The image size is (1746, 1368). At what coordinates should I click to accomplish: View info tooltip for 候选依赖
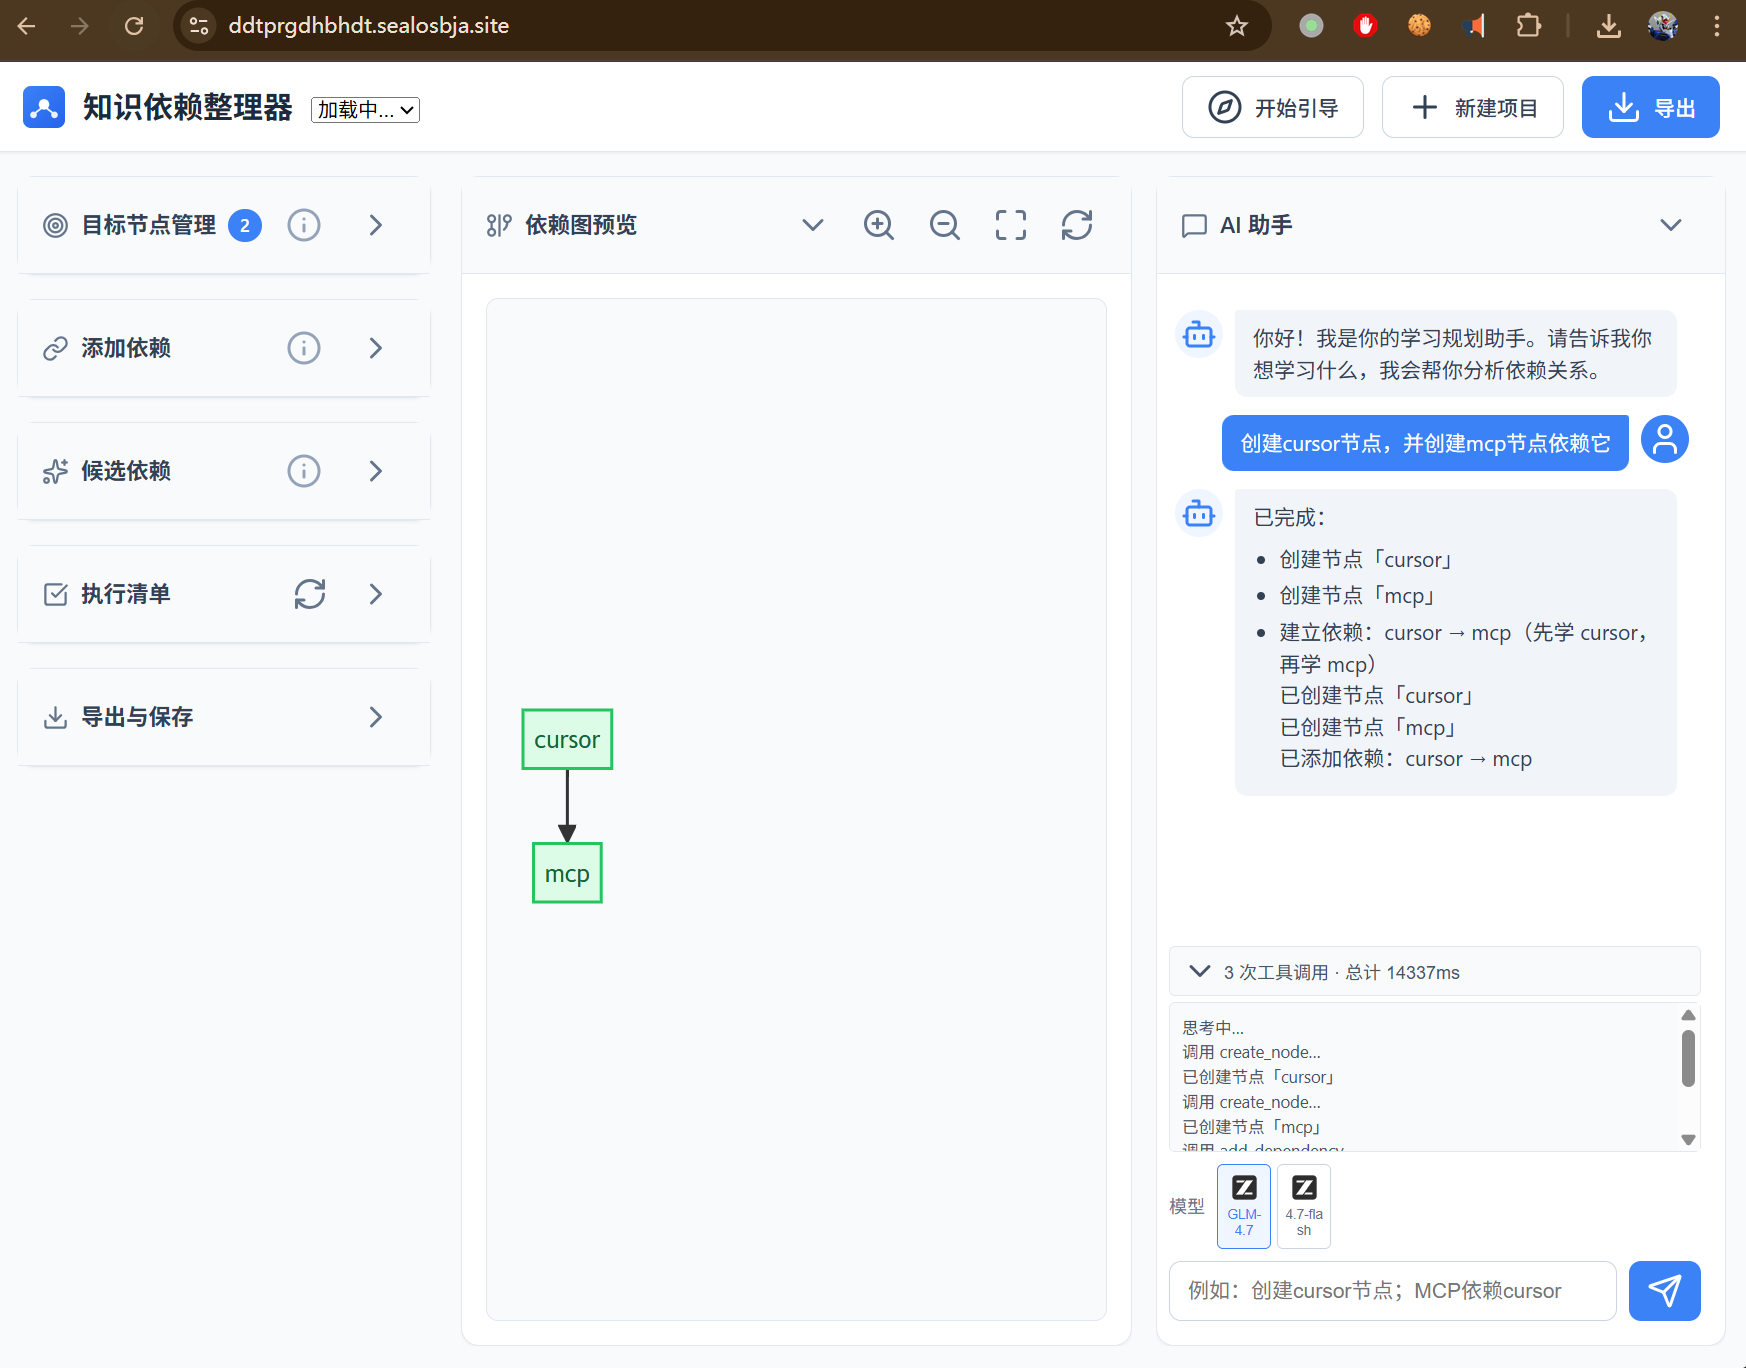click(x=304, y=471)
